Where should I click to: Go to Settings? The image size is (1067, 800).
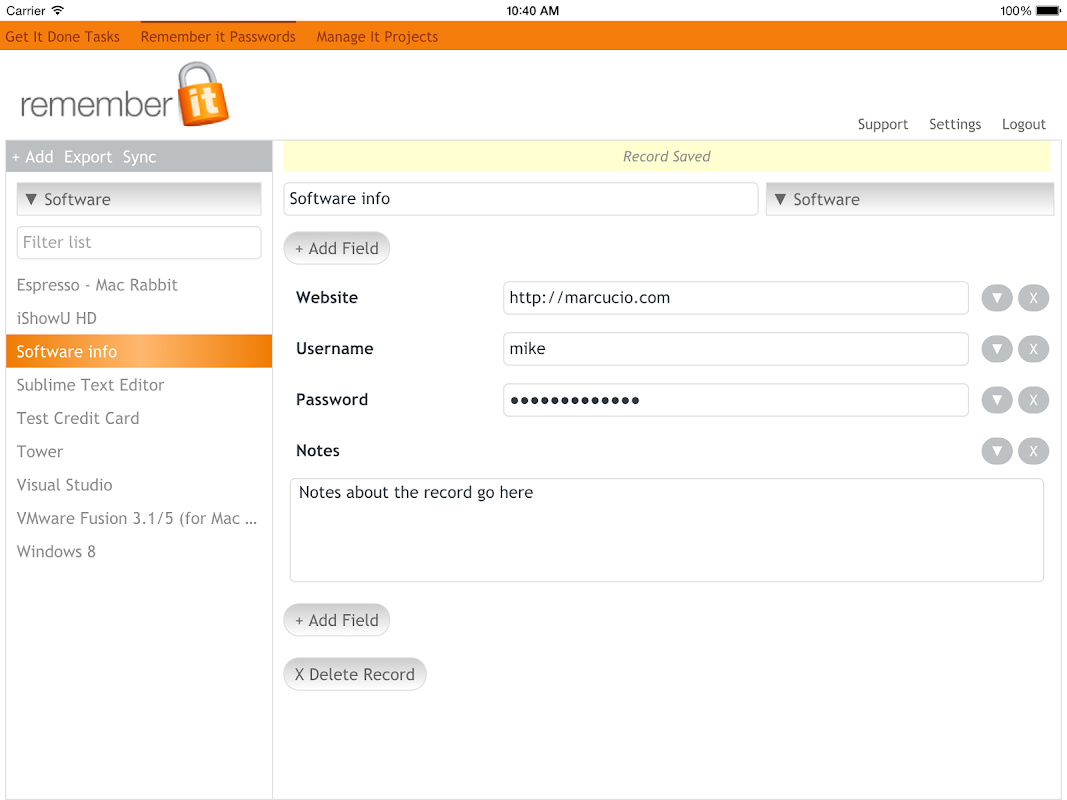coord(955,124)
